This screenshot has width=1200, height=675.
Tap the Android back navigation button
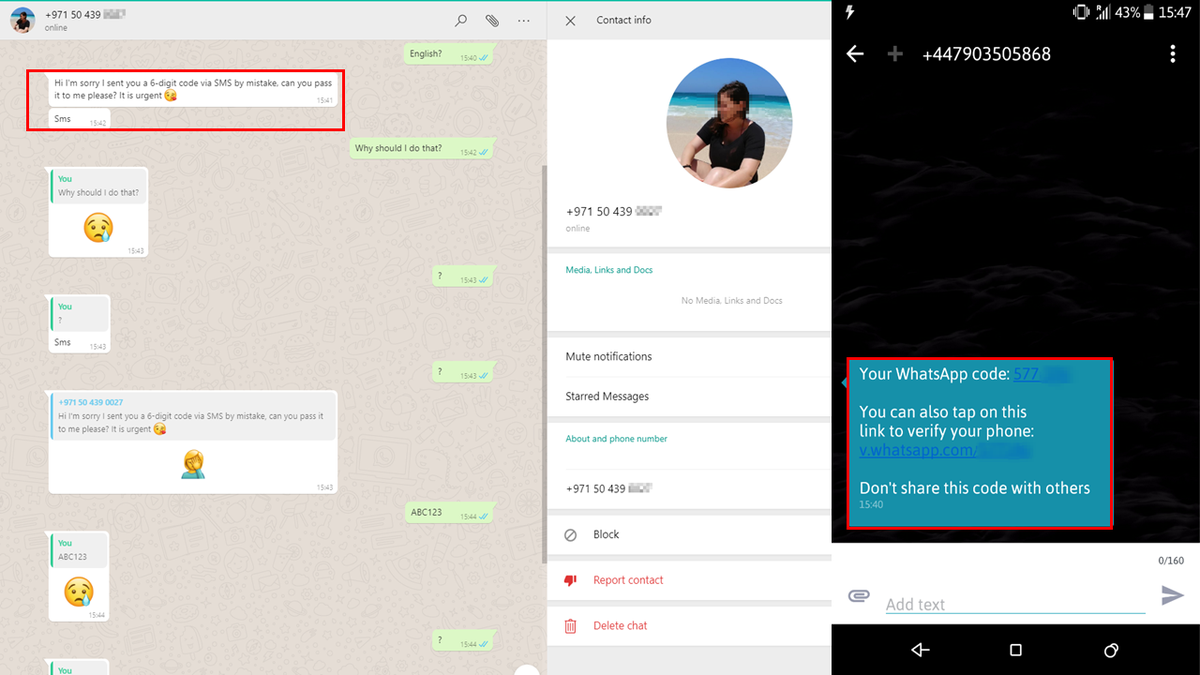[x=920, y=650]
